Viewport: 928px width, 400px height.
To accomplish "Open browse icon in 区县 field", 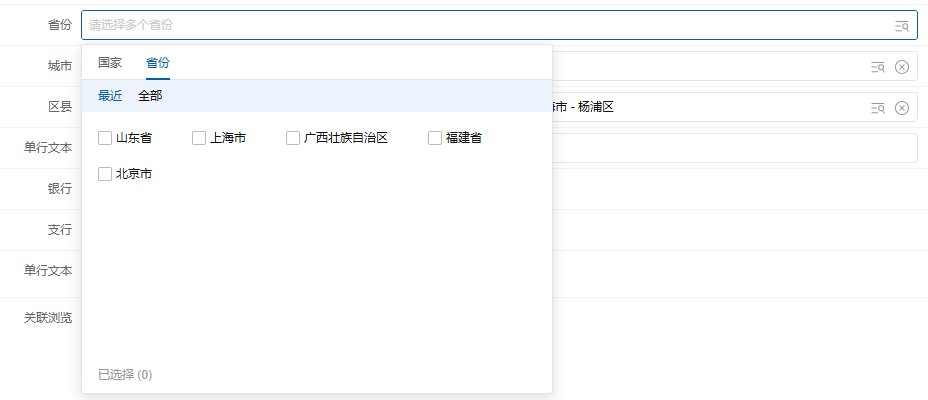I will coord(878,108).
